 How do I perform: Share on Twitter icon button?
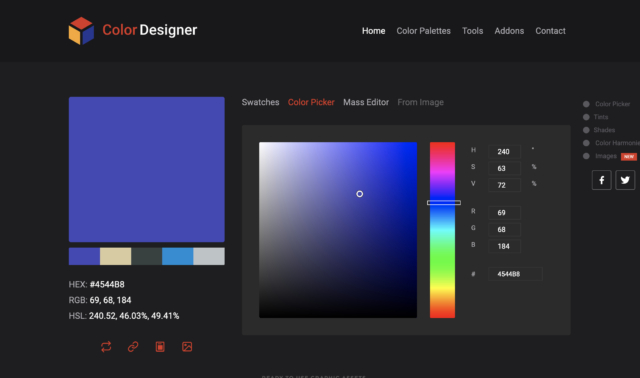pyautogui.click(x=625, y=180)
